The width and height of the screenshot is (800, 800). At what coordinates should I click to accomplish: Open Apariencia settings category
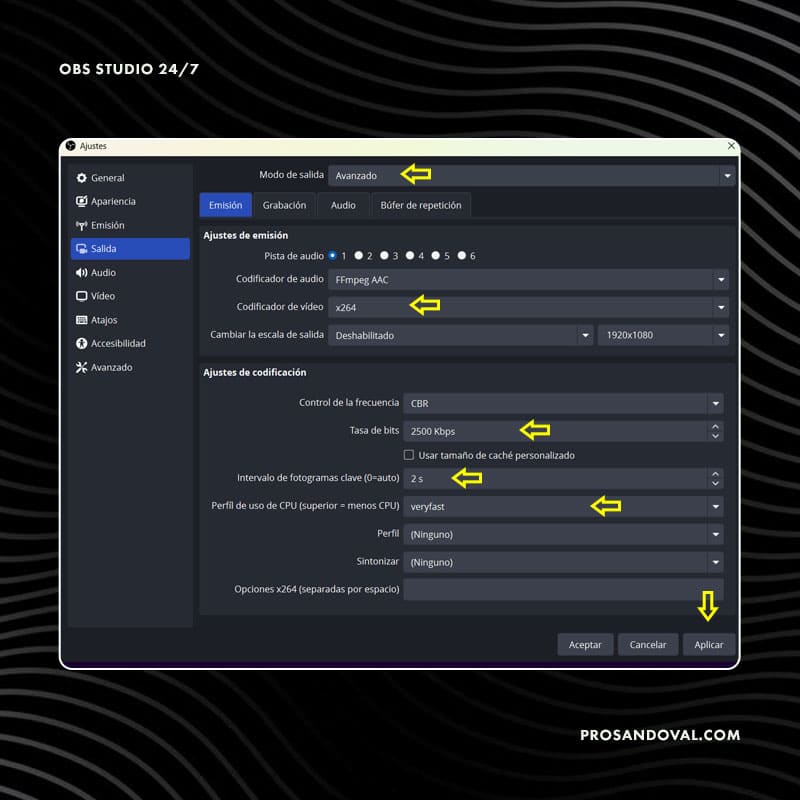(130, 201)
